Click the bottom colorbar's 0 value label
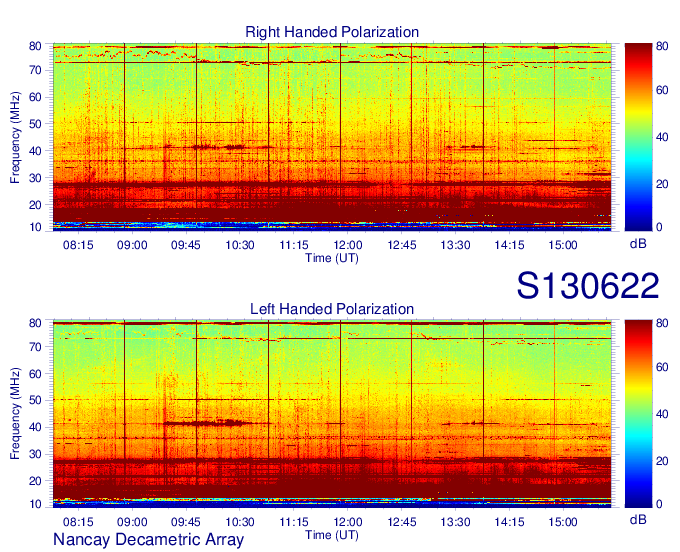Image resolution: width=680 pixels, height=552 pixels. (659, 504)
